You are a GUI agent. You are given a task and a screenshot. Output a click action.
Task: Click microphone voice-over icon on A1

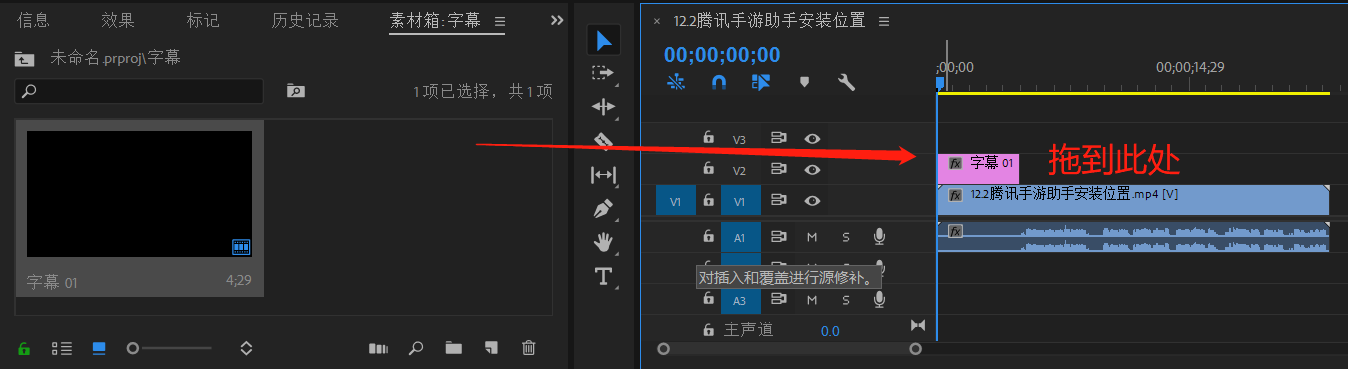[879, 237]
